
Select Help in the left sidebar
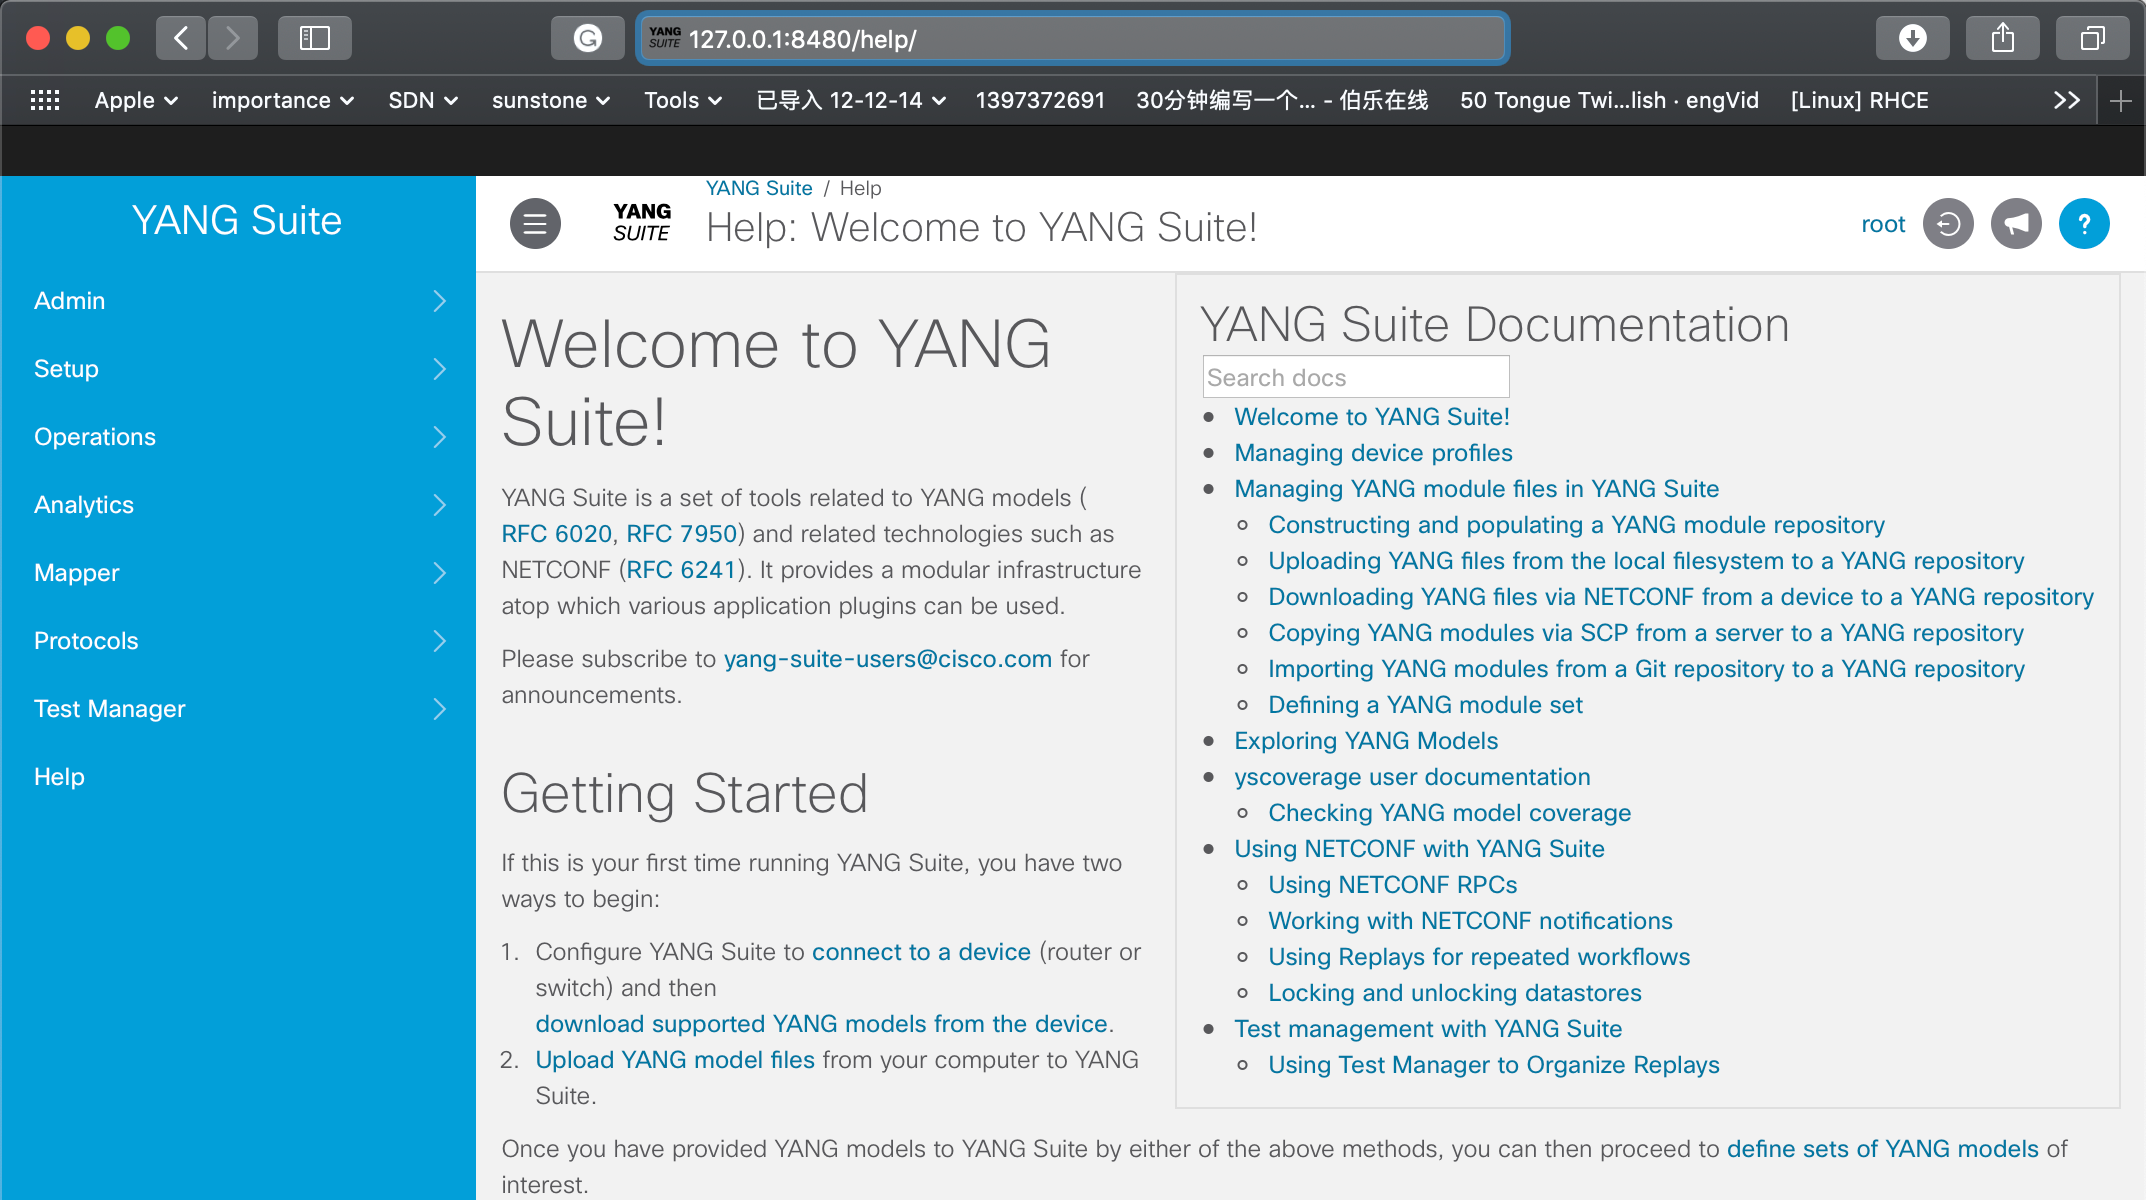pos(59,777)
